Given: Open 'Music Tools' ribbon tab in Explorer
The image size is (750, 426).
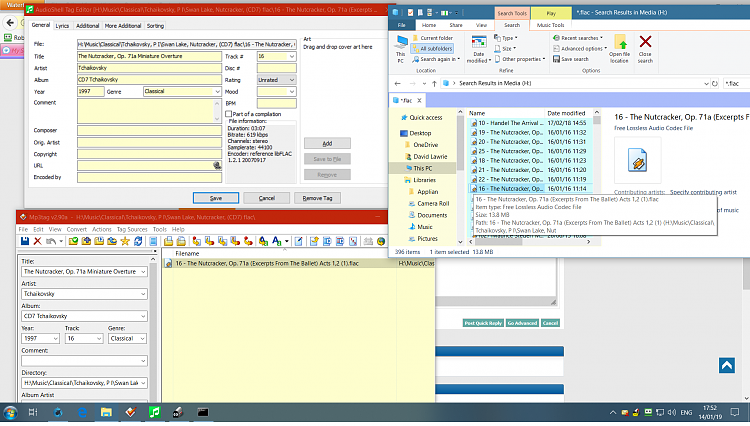Looking at the screenshot, I should click(551, 25).
